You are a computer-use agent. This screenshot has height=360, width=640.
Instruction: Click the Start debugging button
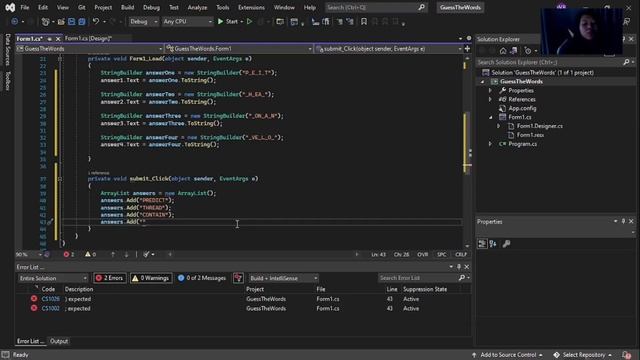click(x=228, y=21)
